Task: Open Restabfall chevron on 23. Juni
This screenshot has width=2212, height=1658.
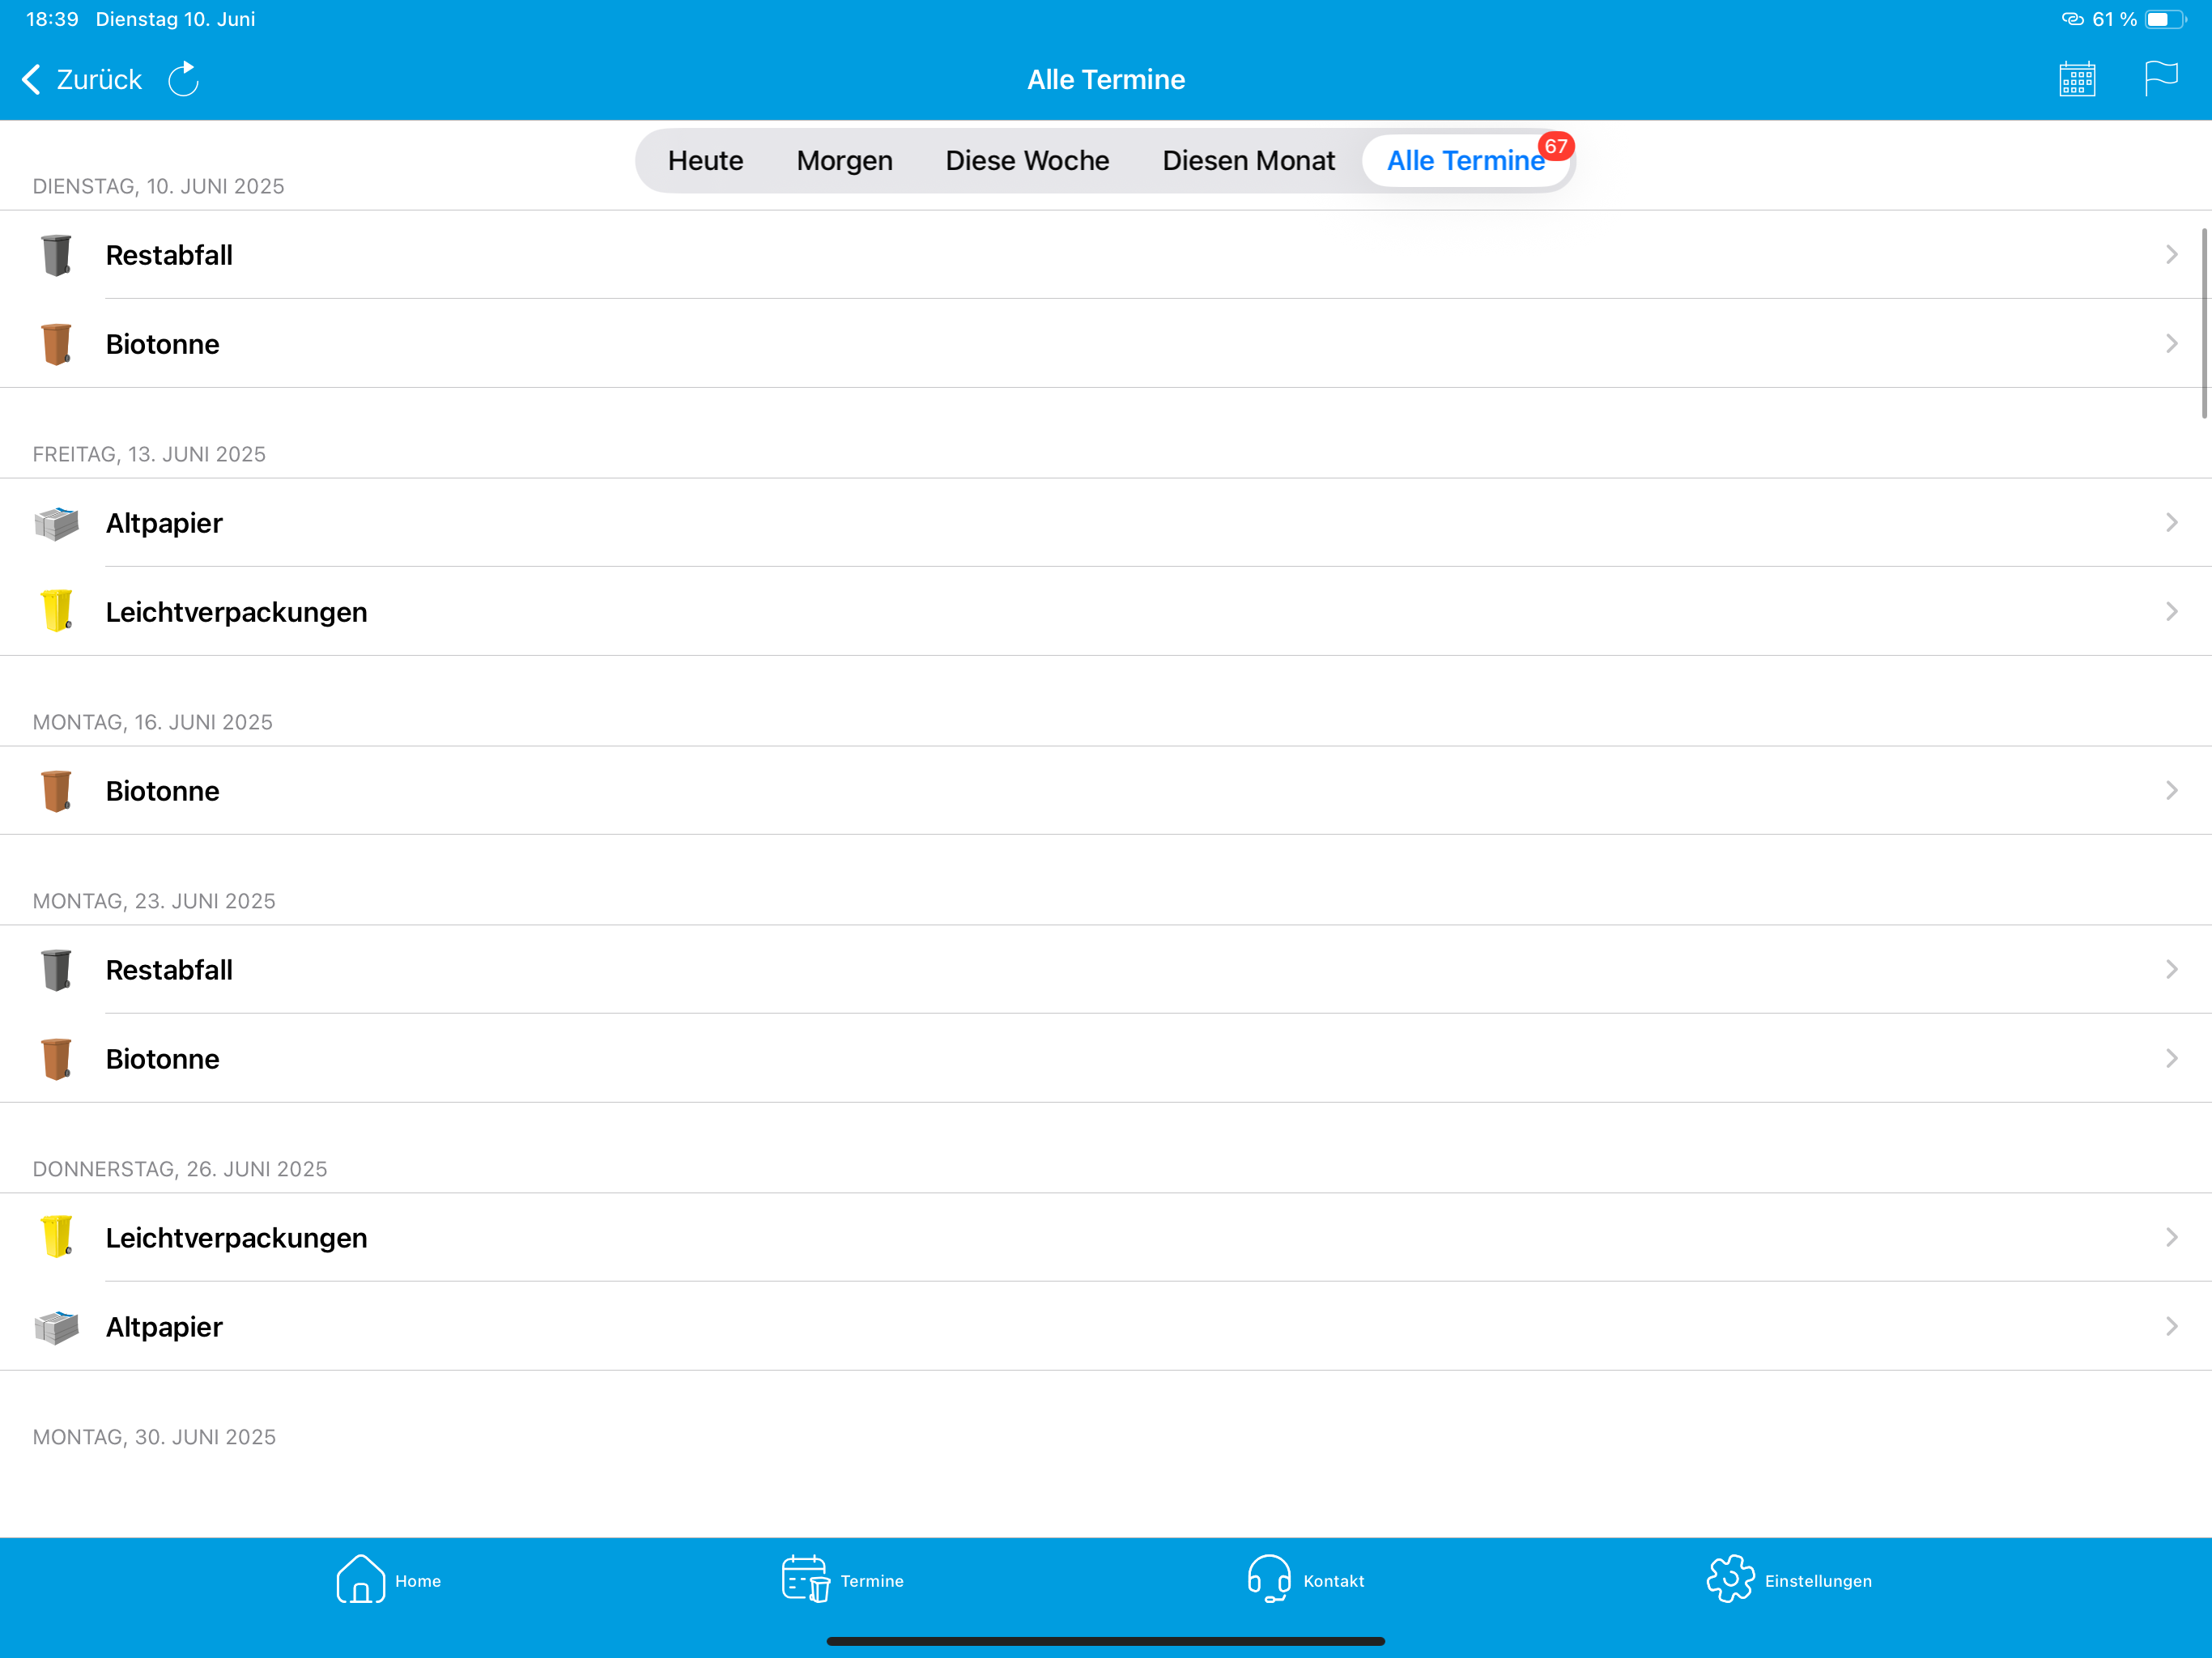Action: 2172,970
